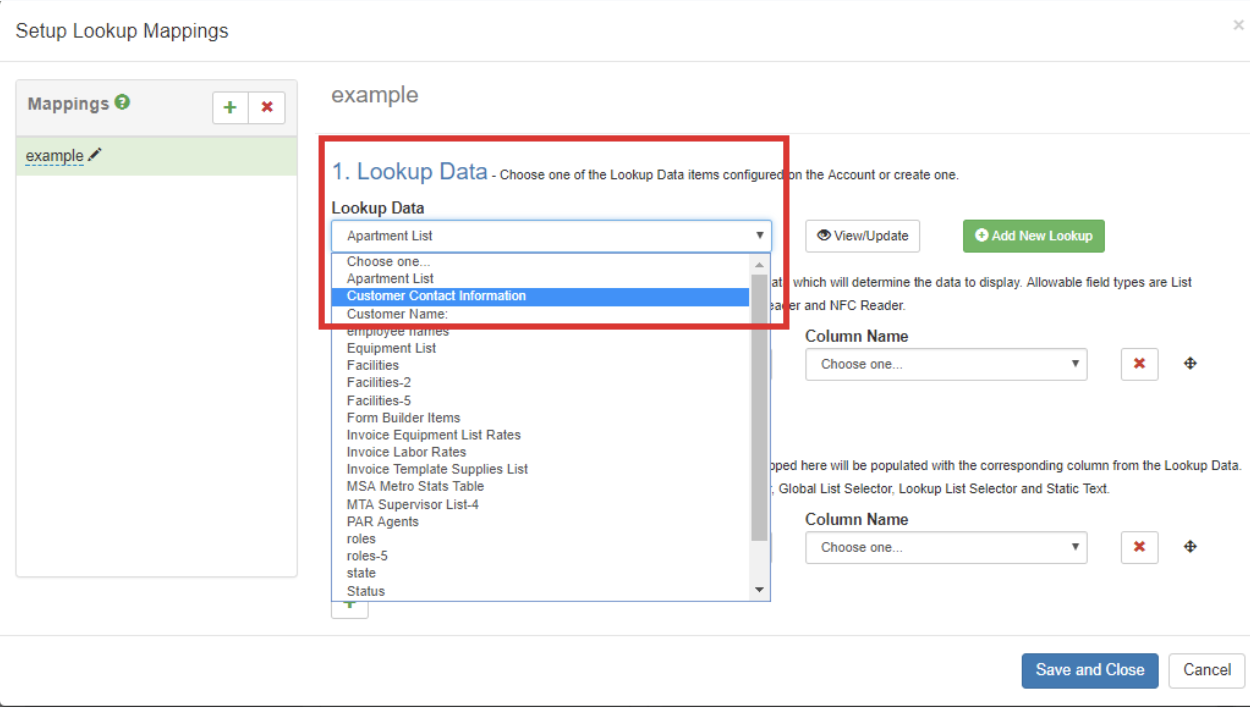Image resolution: width=1250 pixels, height=708 pixels.
Task: Click the small green plus below the dropdown list
Action: coord(349,605)
